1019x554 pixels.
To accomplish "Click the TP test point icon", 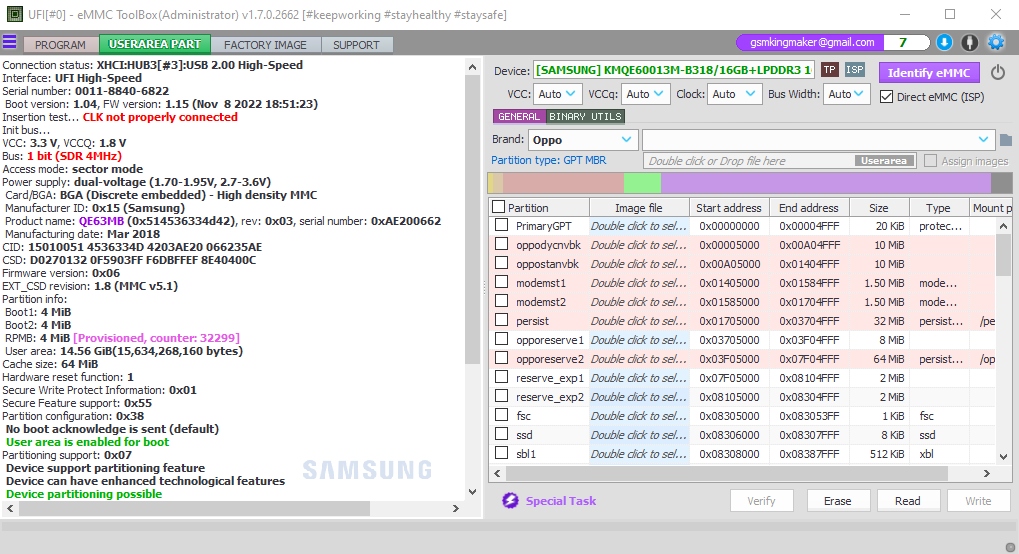I will (829, 70).
